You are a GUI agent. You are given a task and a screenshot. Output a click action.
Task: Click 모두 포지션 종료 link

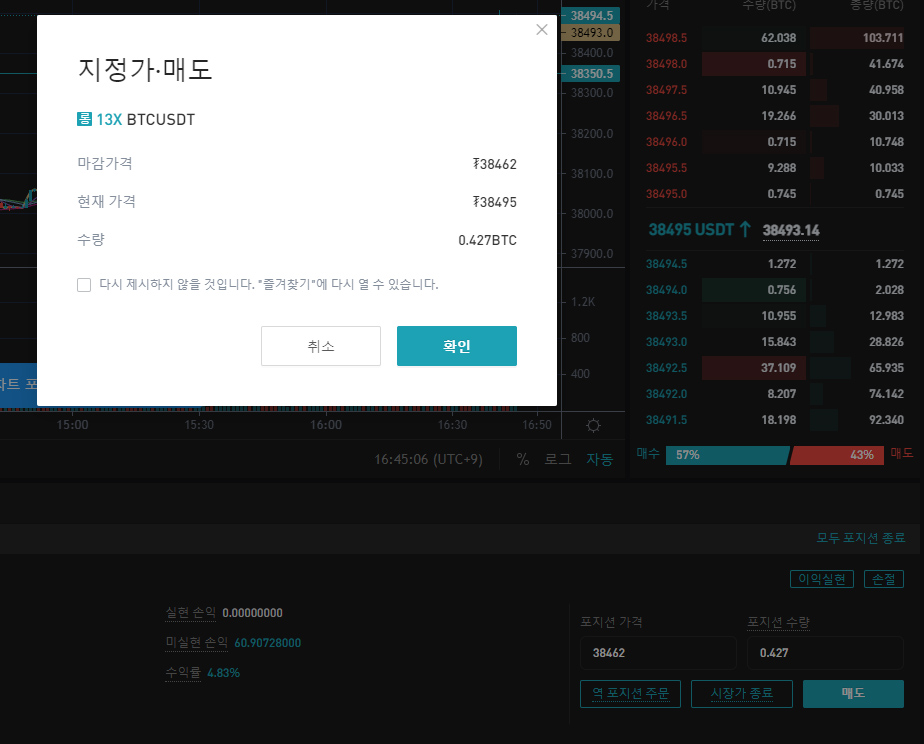tap(860, 538)
